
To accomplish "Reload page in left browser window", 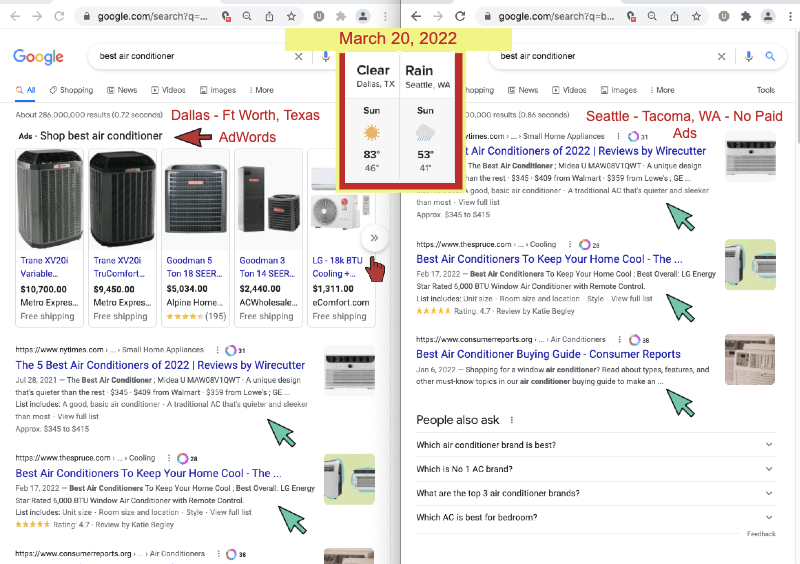I will click(59, 16).
